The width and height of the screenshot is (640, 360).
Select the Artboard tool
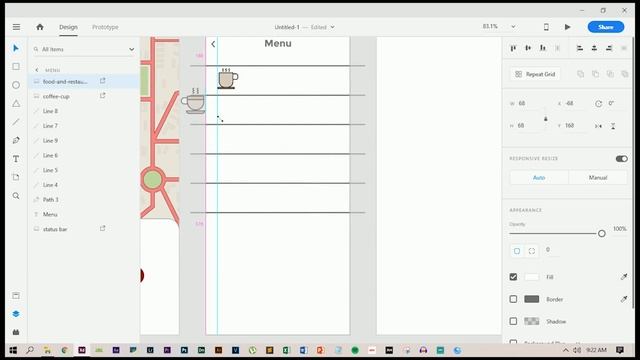[16, 177]
